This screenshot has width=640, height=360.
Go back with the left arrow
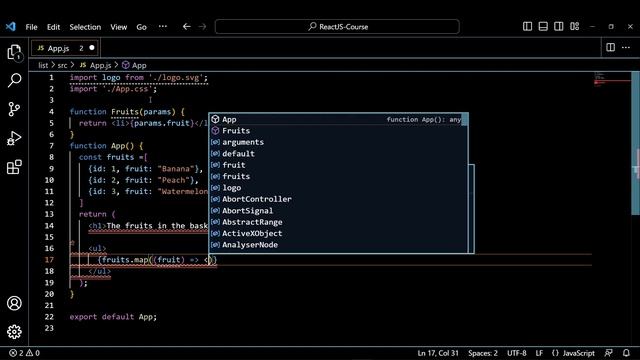(187, 27)
